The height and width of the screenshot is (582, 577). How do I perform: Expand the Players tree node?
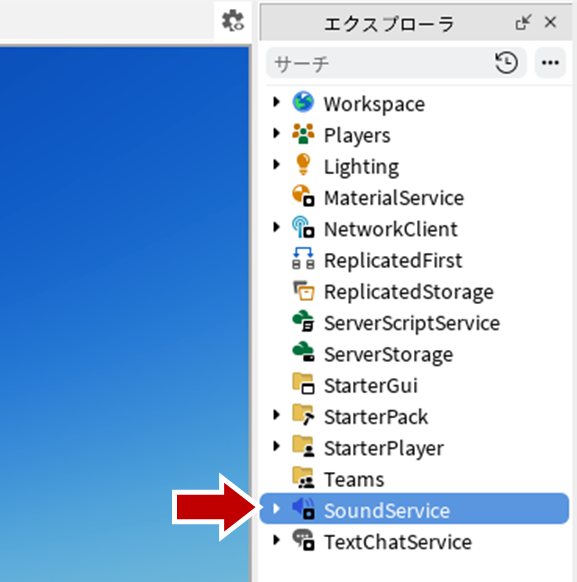(x=276, y=133)
